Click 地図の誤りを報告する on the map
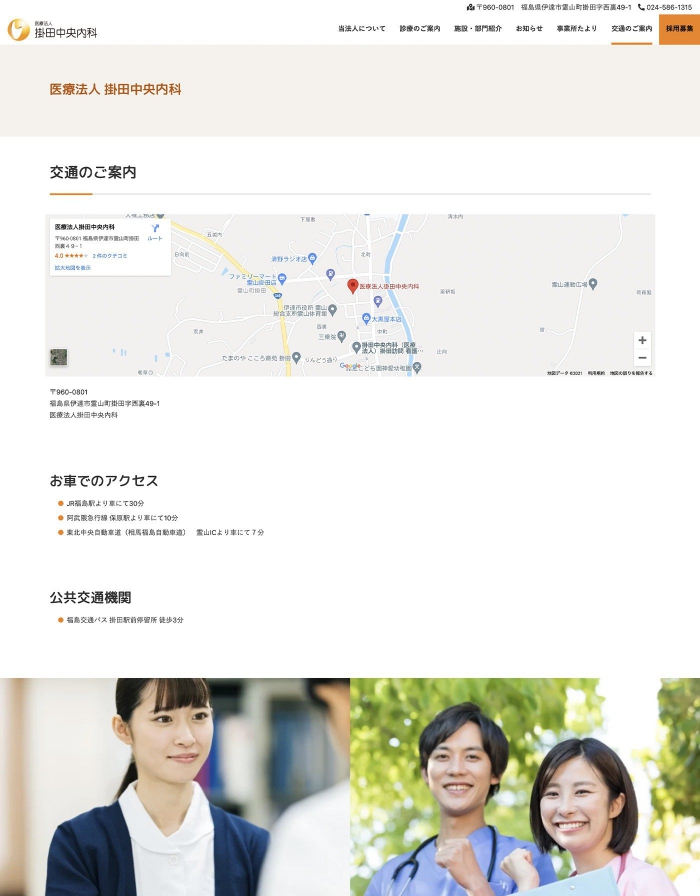The height and width of the screenshot is (896, 700). pyautogui.click(x=631, y=373)
